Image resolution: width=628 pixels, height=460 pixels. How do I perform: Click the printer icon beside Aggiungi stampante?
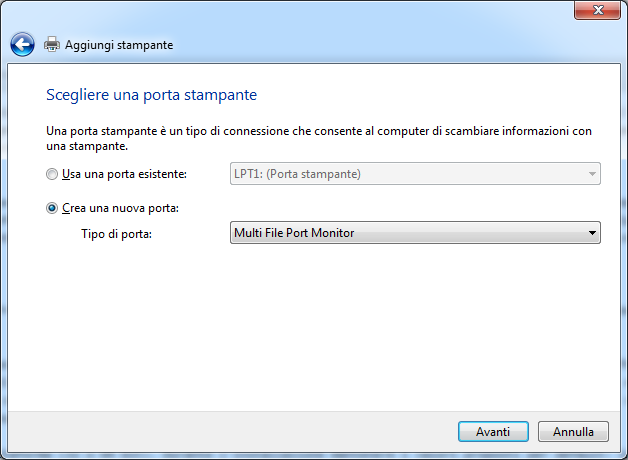tap(52, 45)
